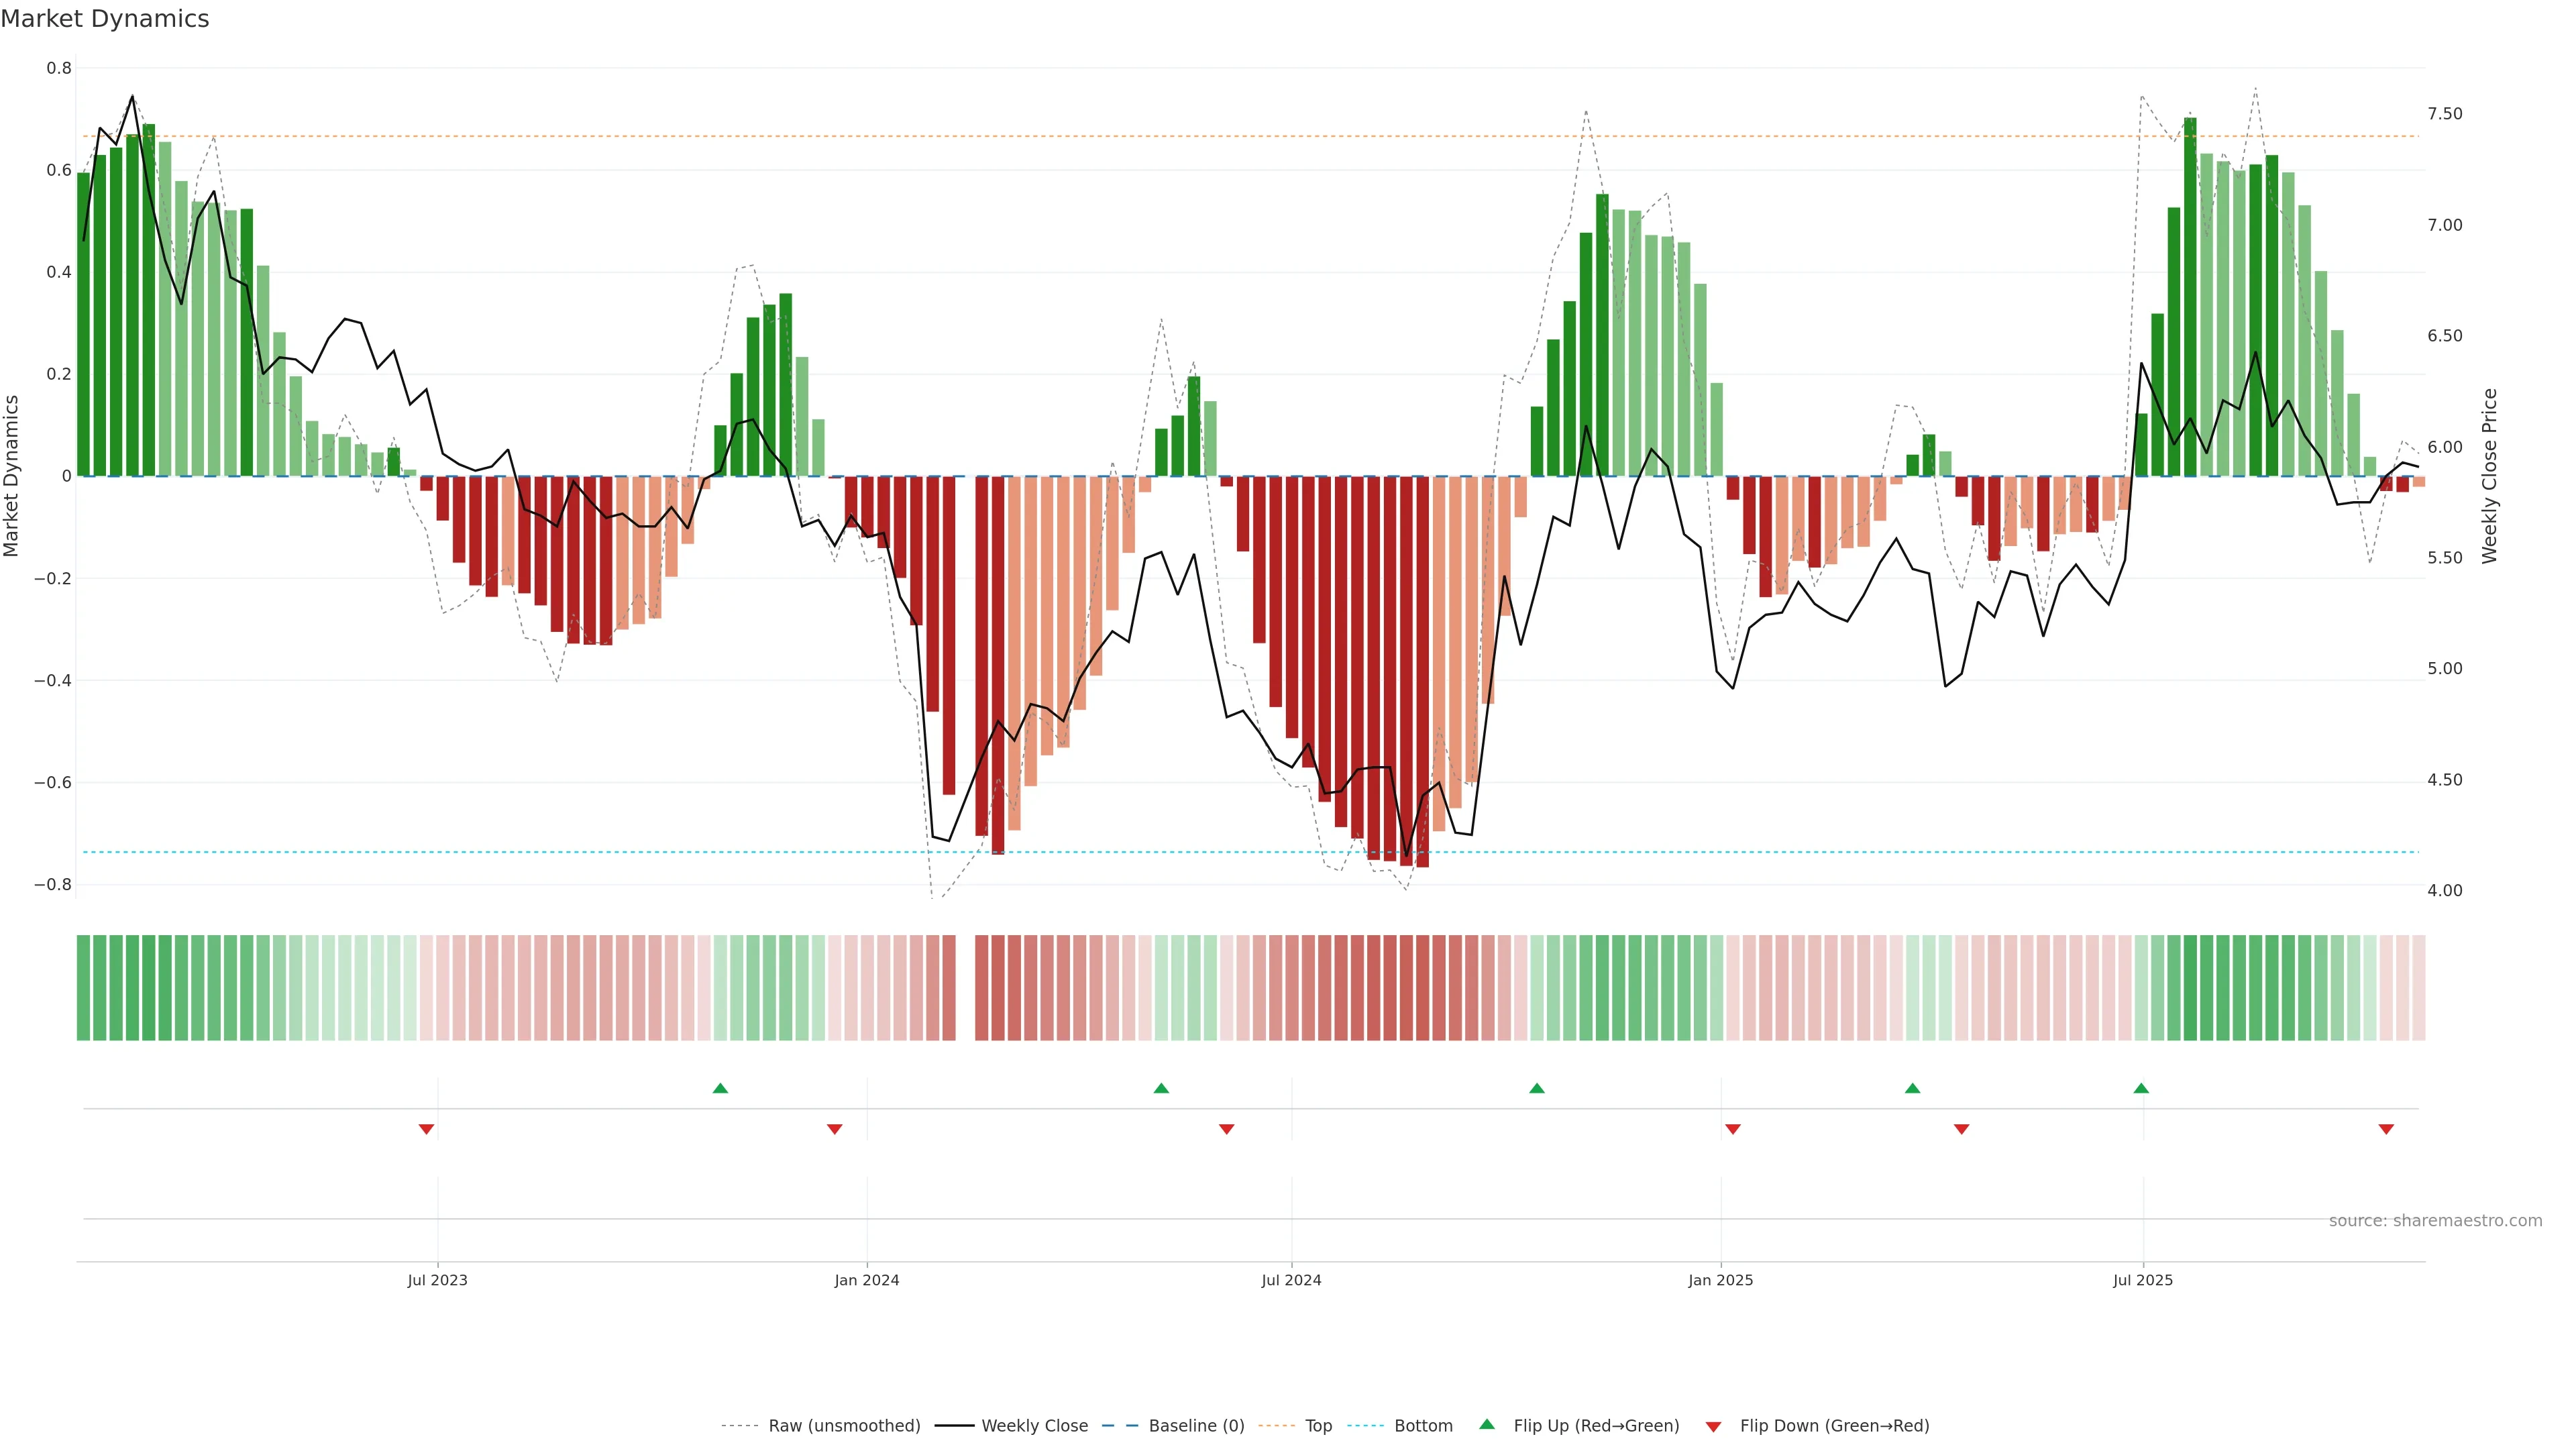Screen dimensions: 2576x1449
Task: Click the flip-down marker near January 2025
Action: [1733, 1129]
